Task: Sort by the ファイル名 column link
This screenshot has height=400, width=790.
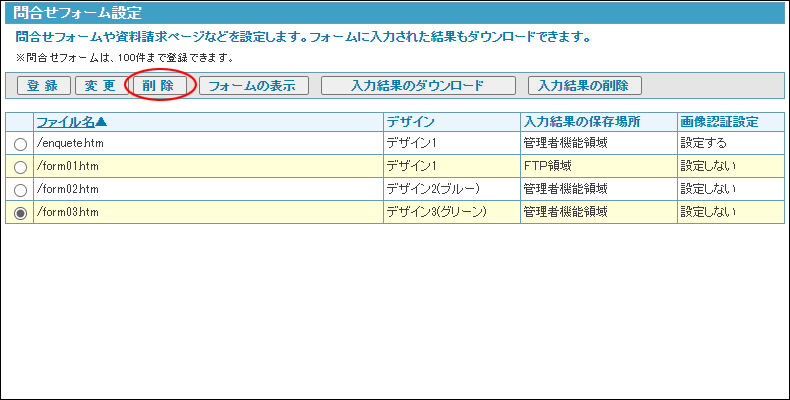Action: tap(71, 122)
